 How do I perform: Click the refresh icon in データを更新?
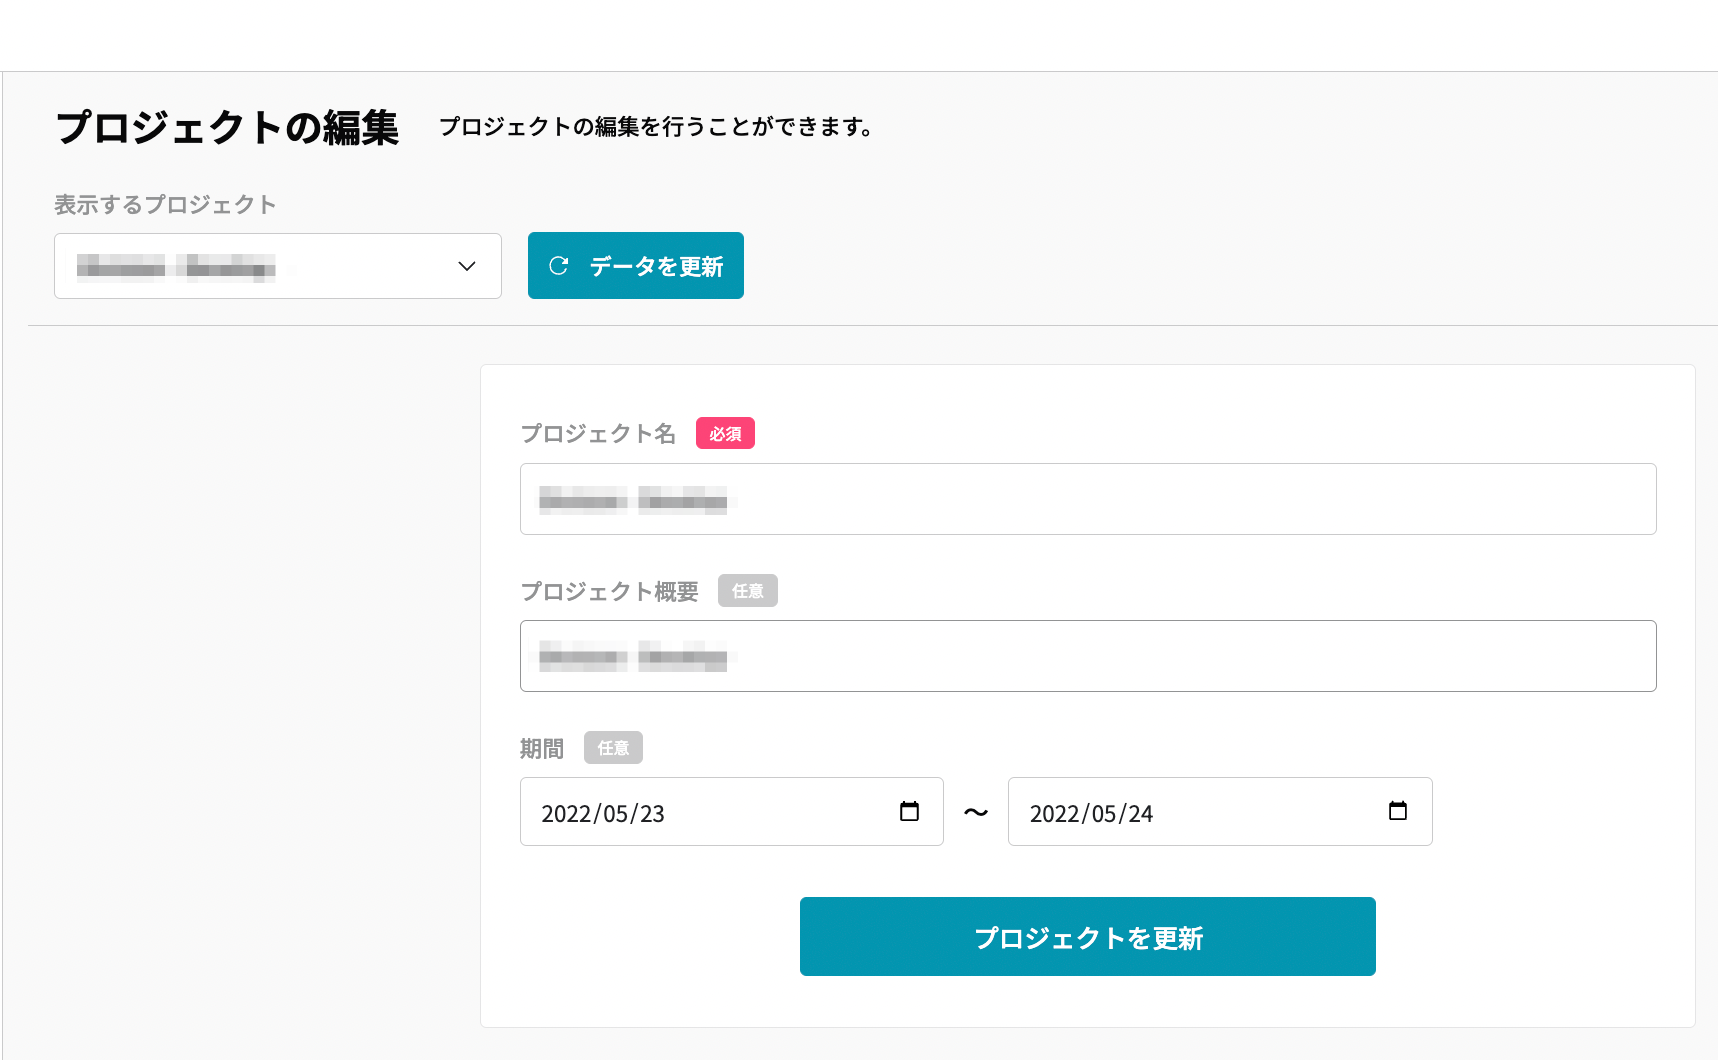(559, 266)
